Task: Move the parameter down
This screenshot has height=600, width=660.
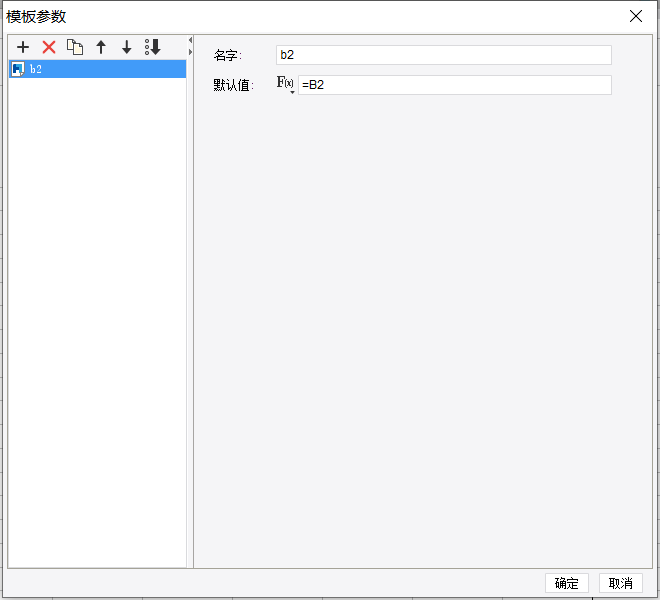Action: [127, 47]
